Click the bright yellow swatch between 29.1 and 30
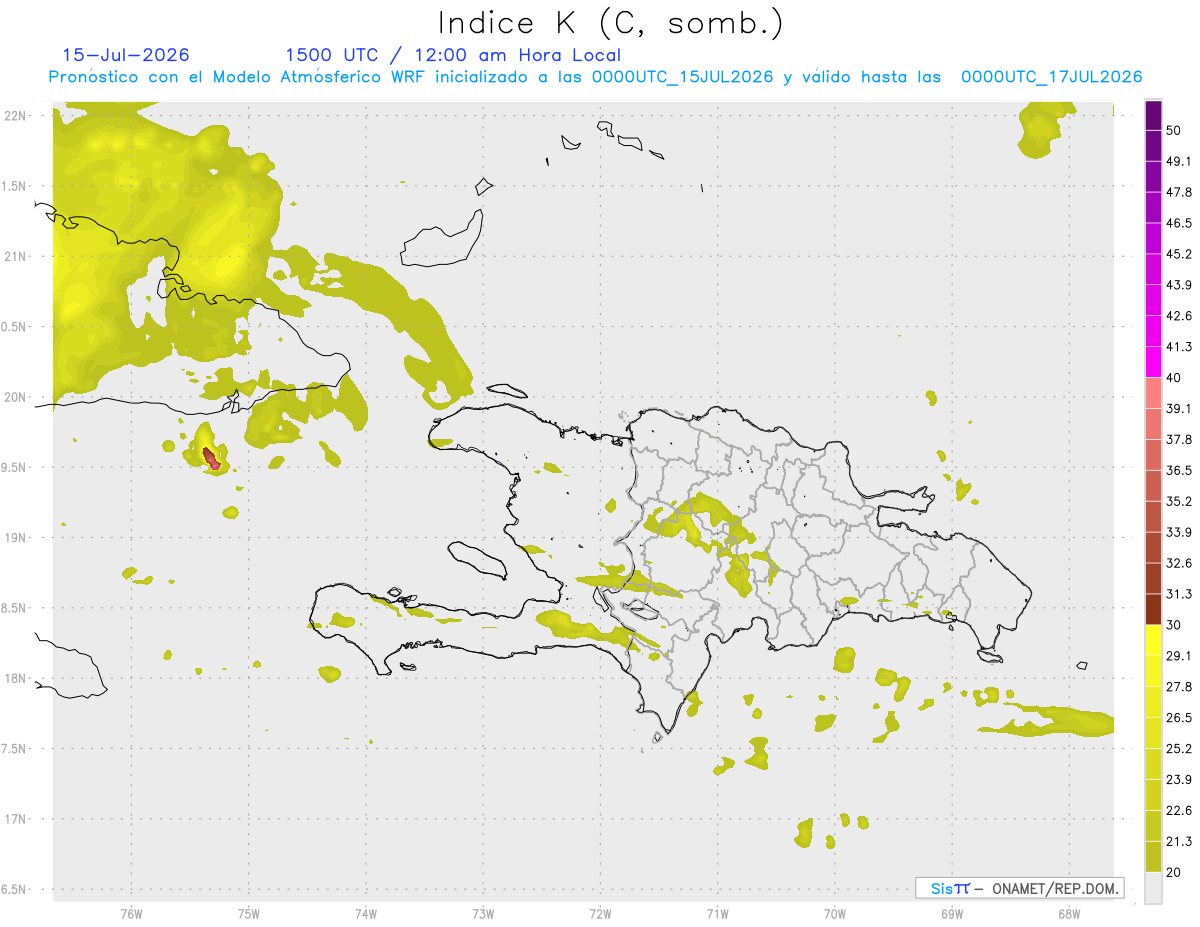Image resolution: width=1200 pixels, height=927 pixels. [x=1153, y=640]
